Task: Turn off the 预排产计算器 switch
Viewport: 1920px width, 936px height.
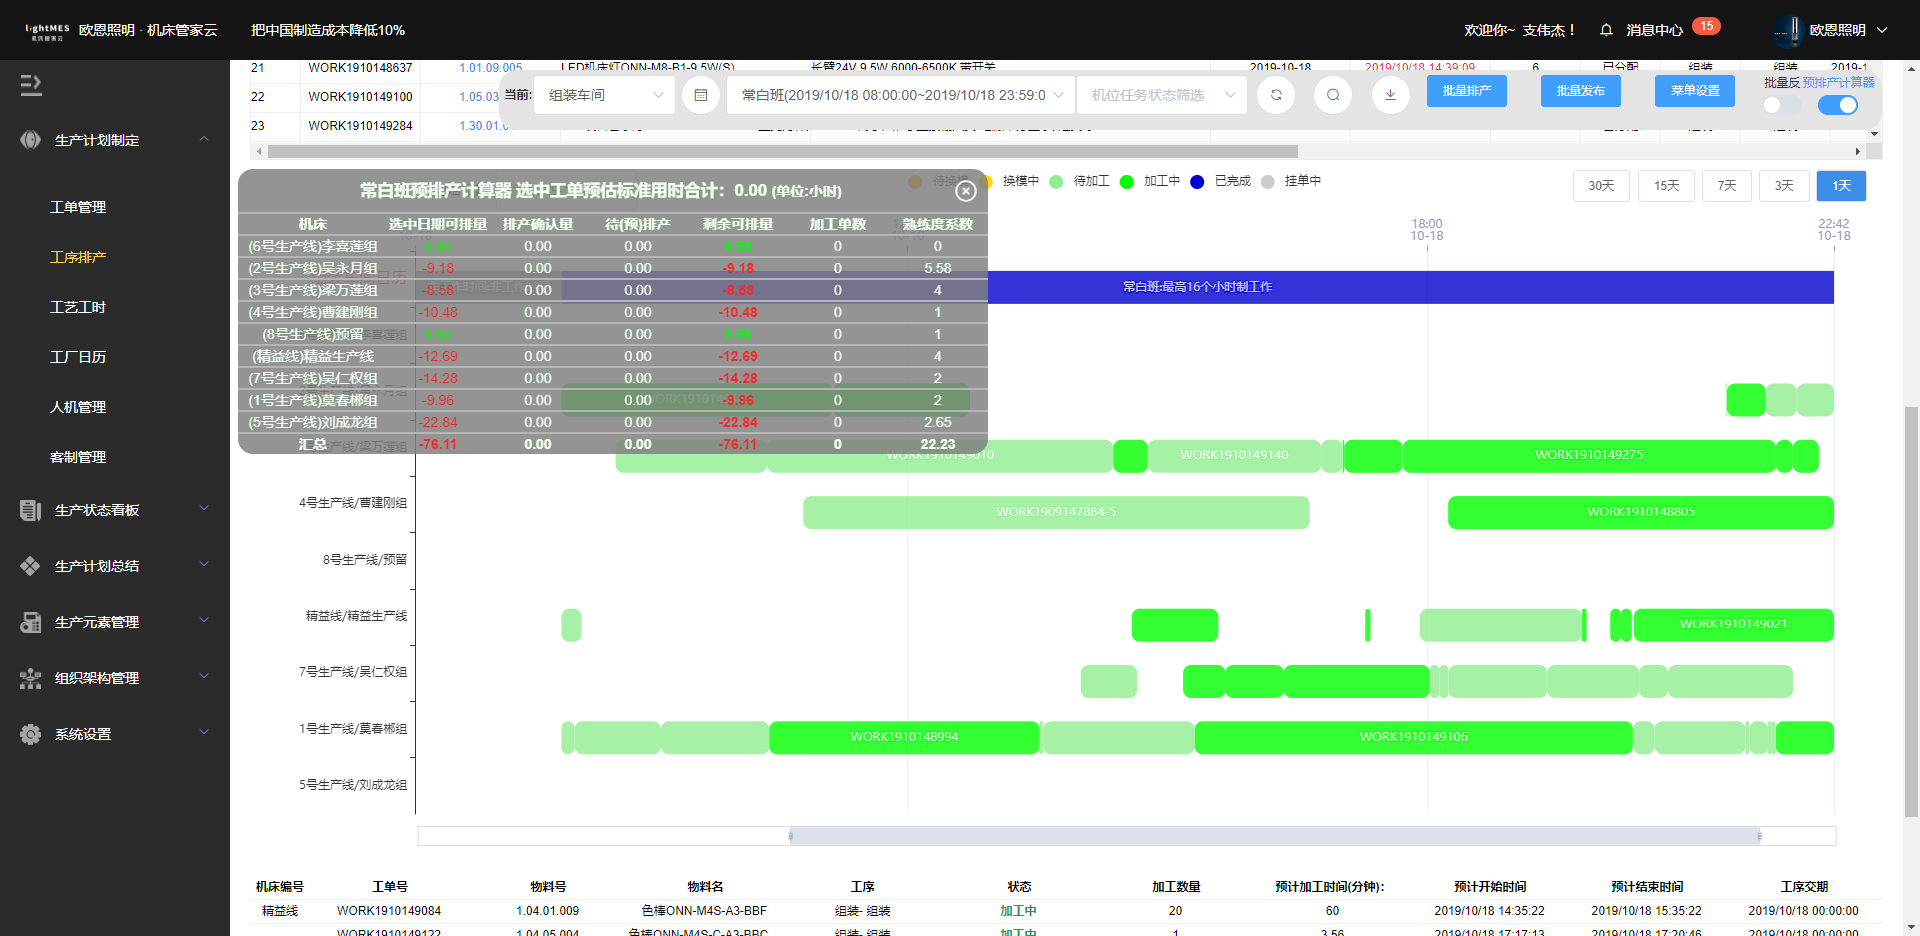Action: click(x=1837, y=105)
